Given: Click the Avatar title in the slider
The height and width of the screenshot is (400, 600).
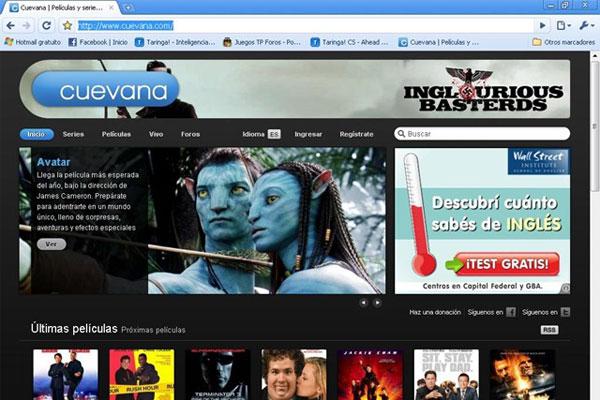Looking at the screenshot, I should [54, 162].
